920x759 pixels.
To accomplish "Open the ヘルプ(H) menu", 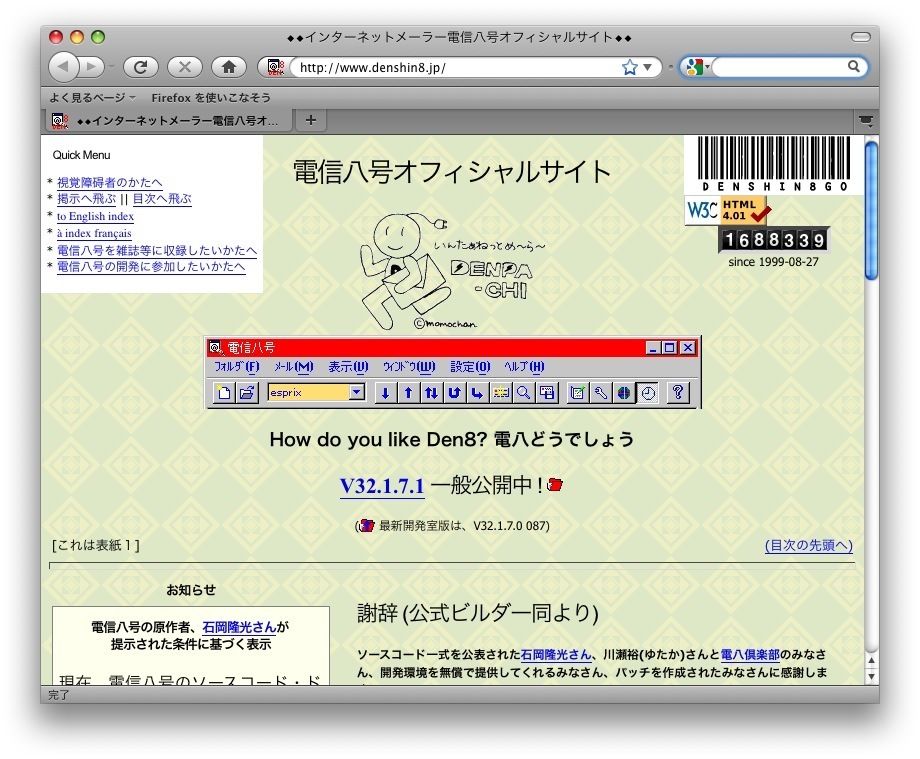I will 524,367.
